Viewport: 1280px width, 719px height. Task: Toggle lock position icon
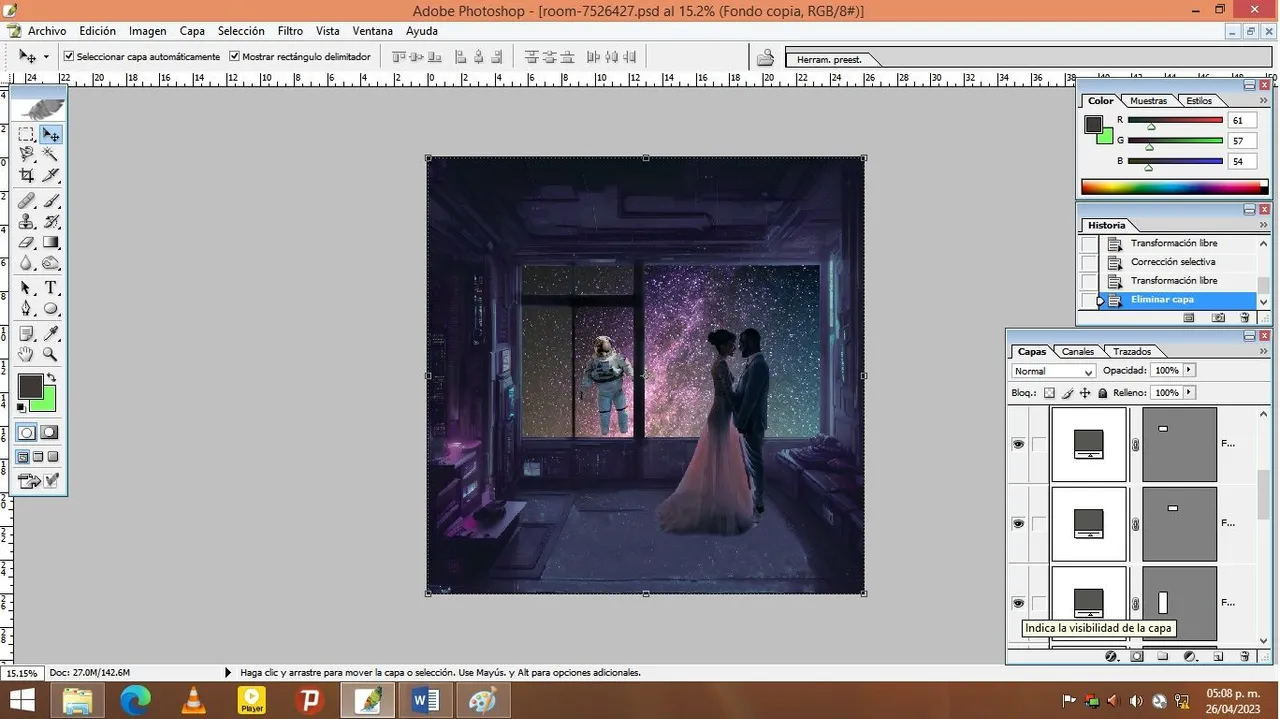coord(1085,393)
